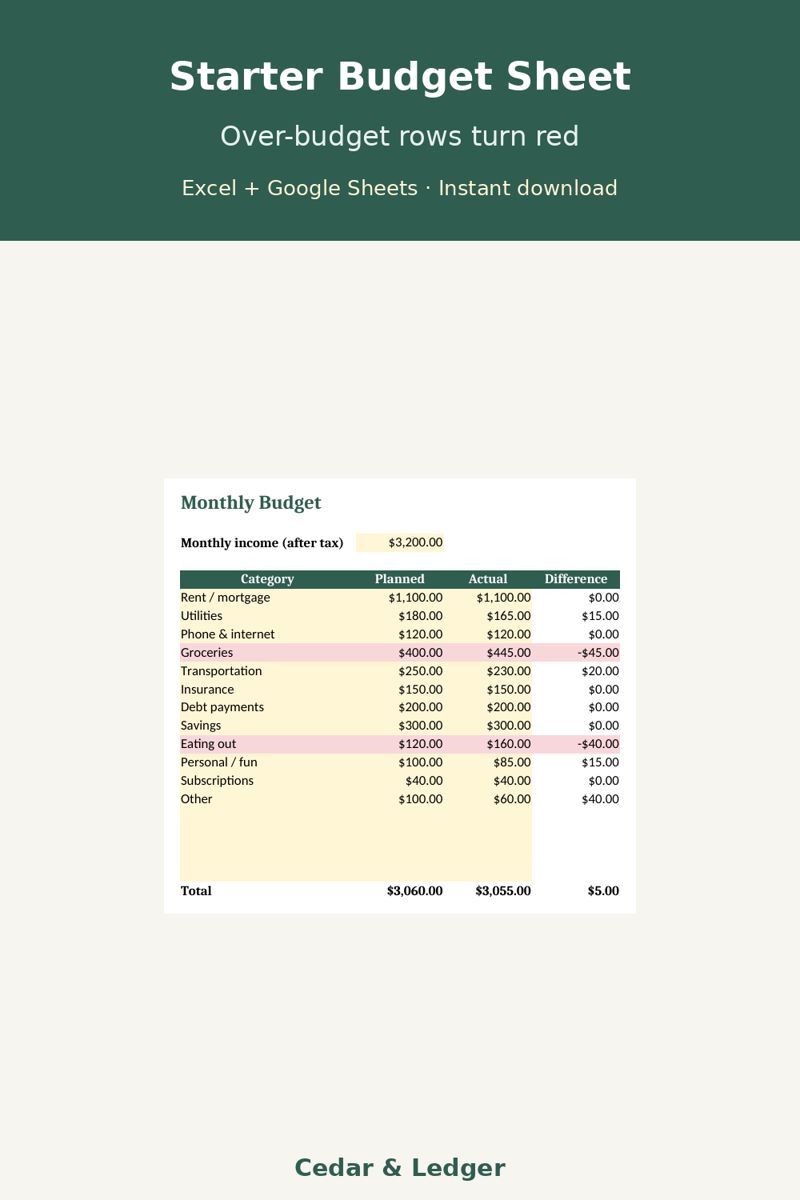Click "Excel + Google Sheets · Instant download" line
800x1200 pixels.
point(400,188)
